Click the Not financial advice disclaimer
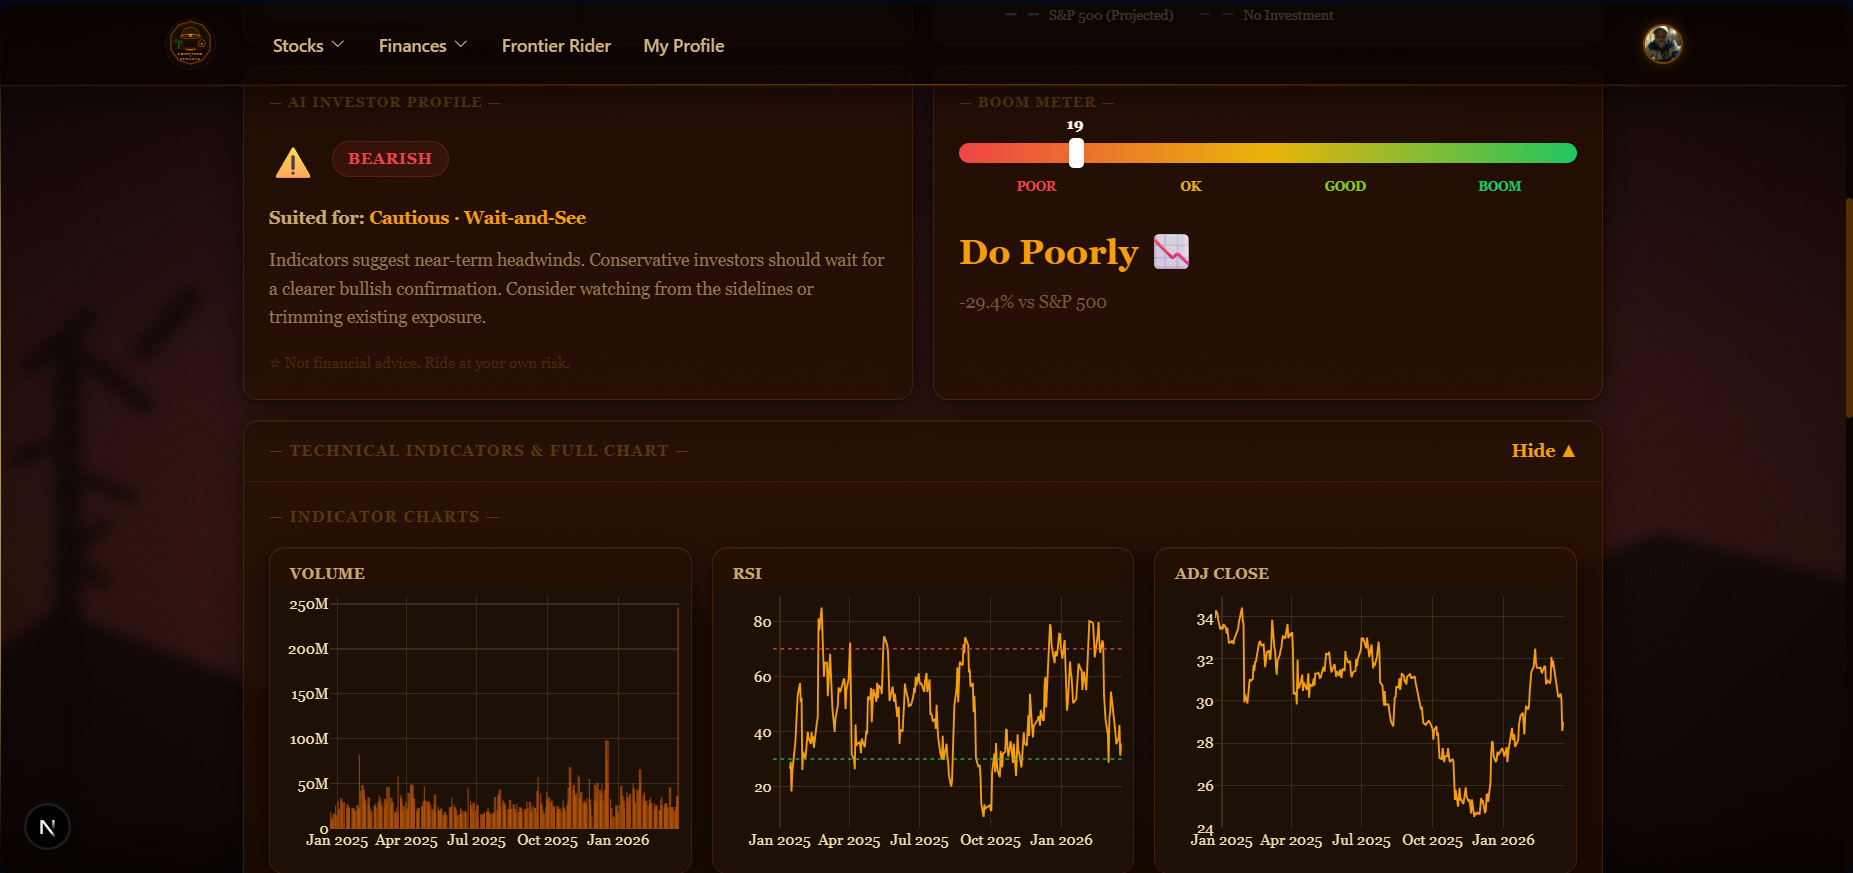The image size is (1853, 873). click(419, 363)
